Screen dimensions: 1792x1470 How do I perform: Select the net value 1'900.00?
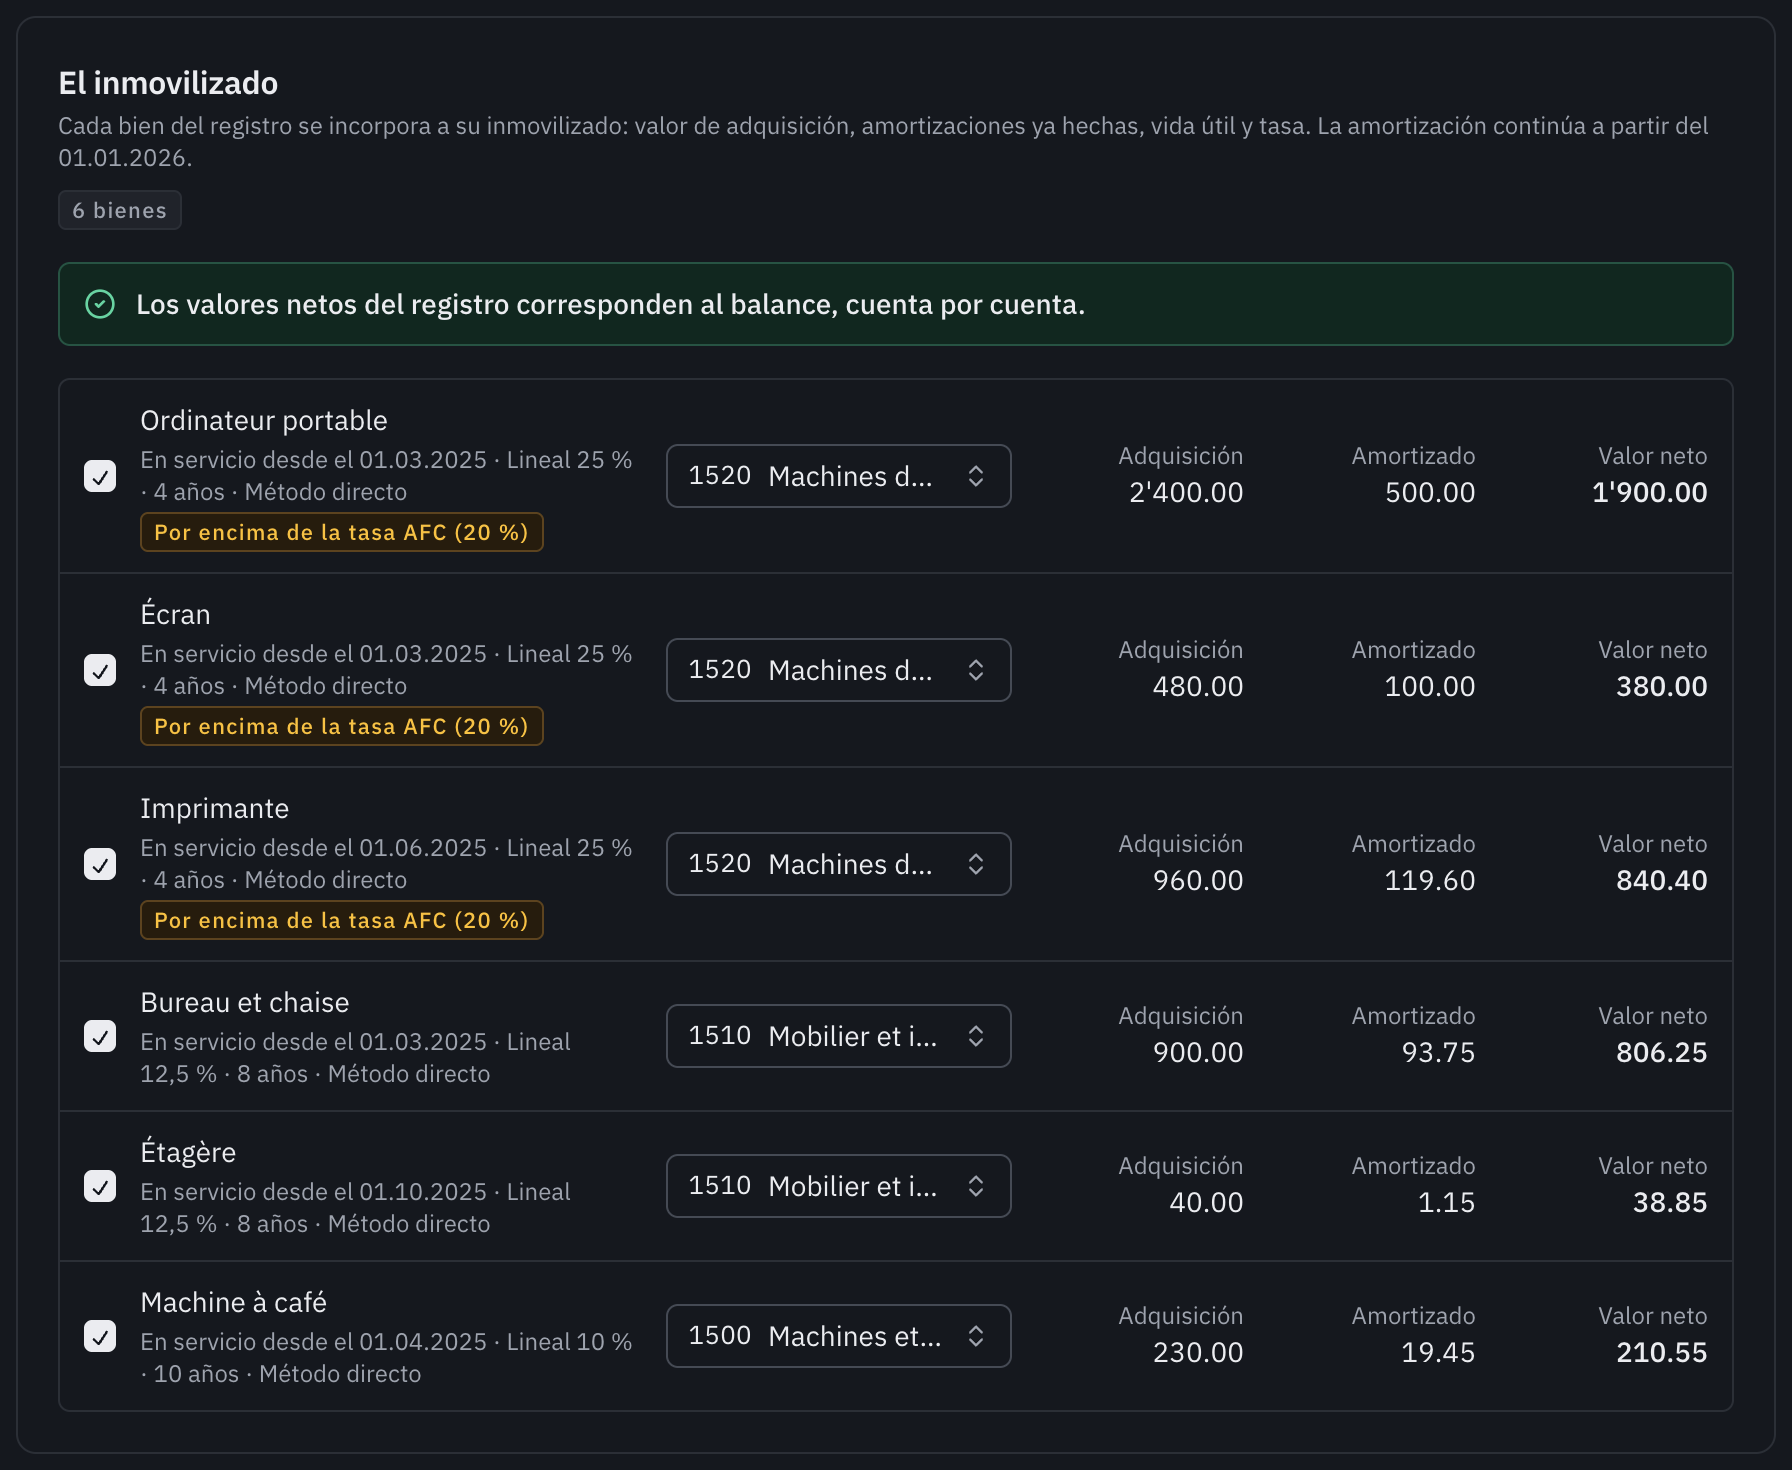(1650, 492)
